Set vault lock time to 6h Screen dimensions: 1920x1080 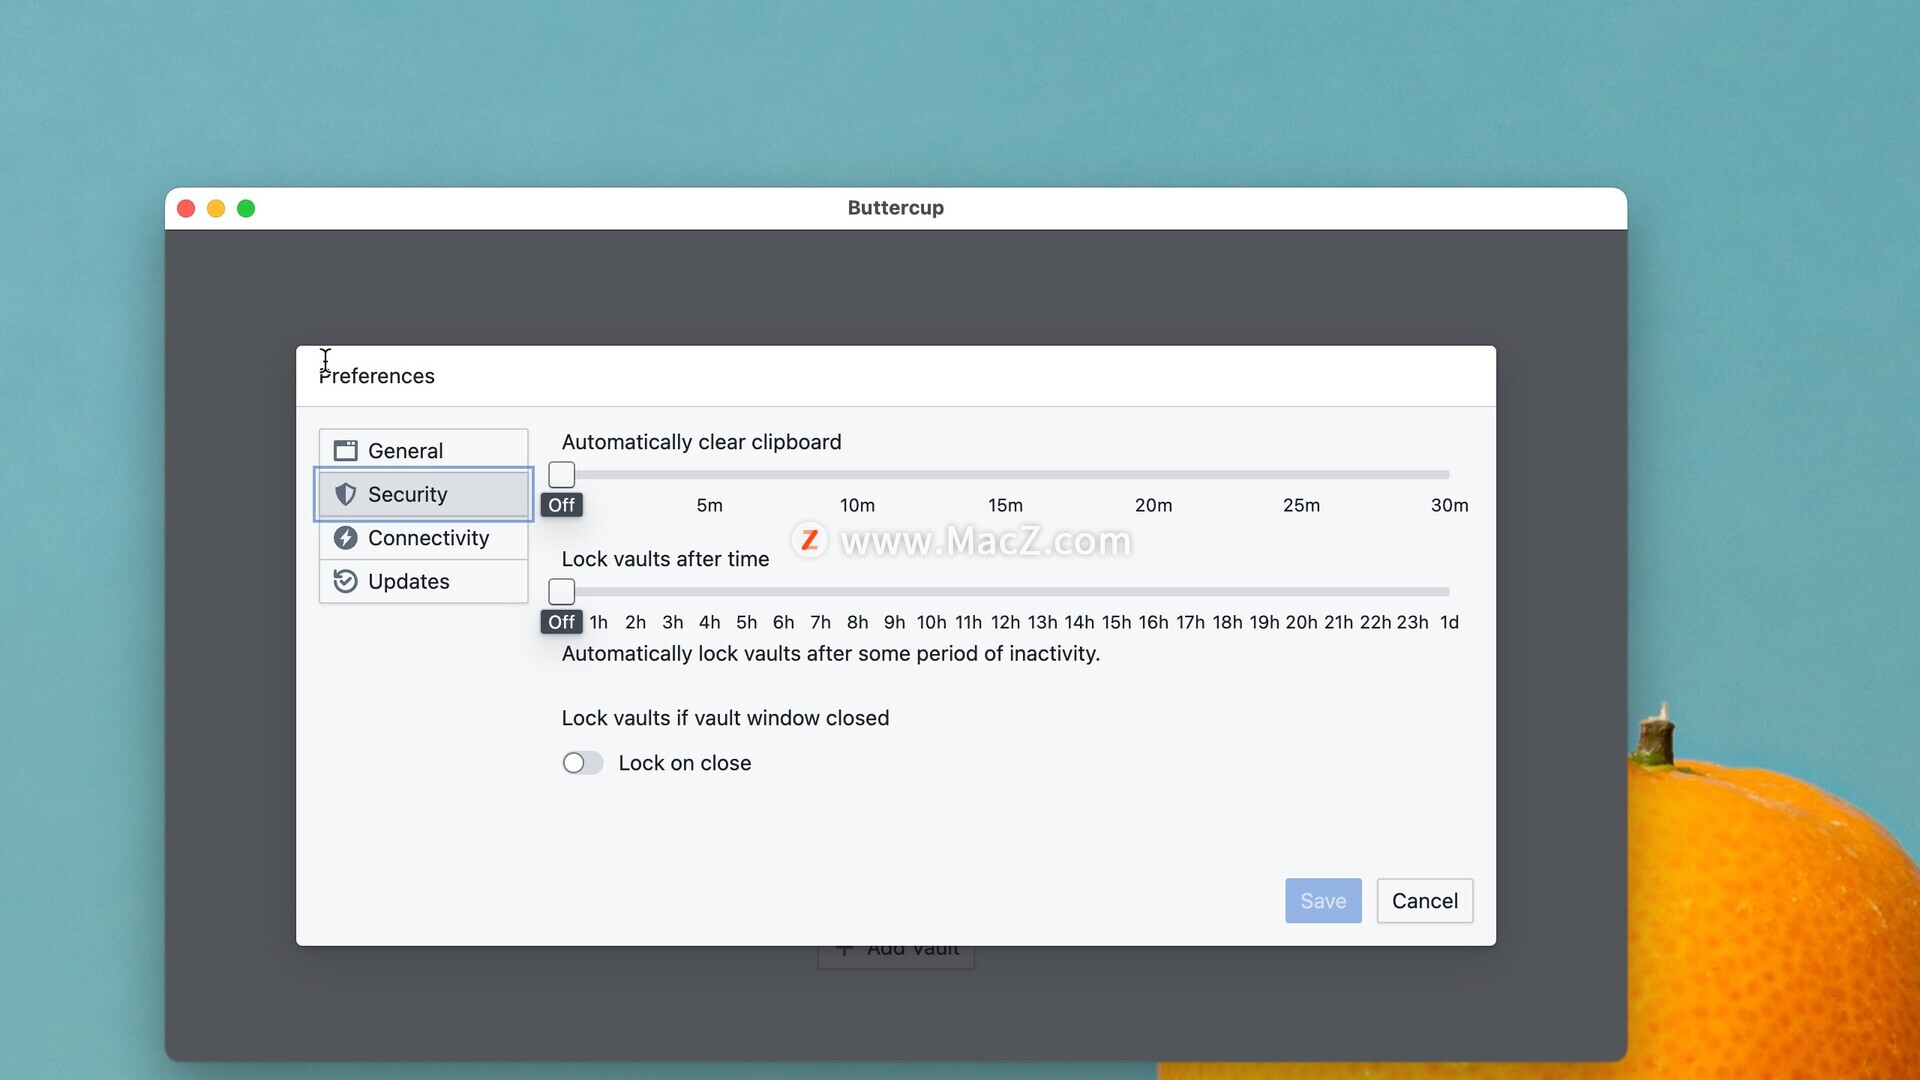point(783,622)
